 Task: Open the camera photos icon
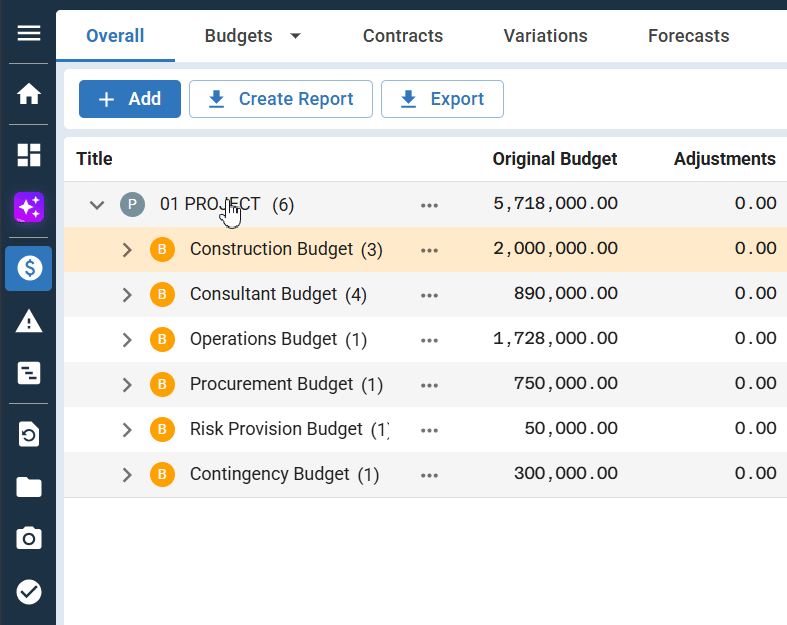(x=29, y=539)
